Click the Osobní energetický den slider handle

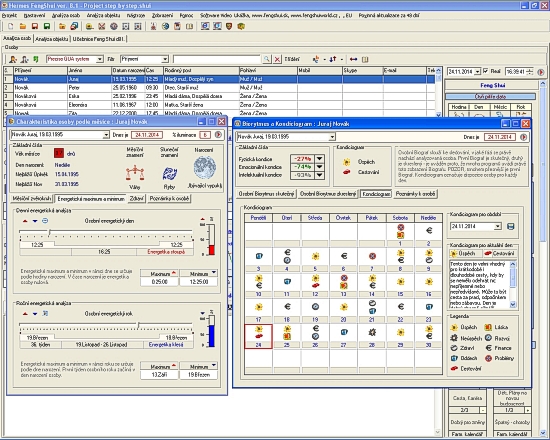coord(50,232)
